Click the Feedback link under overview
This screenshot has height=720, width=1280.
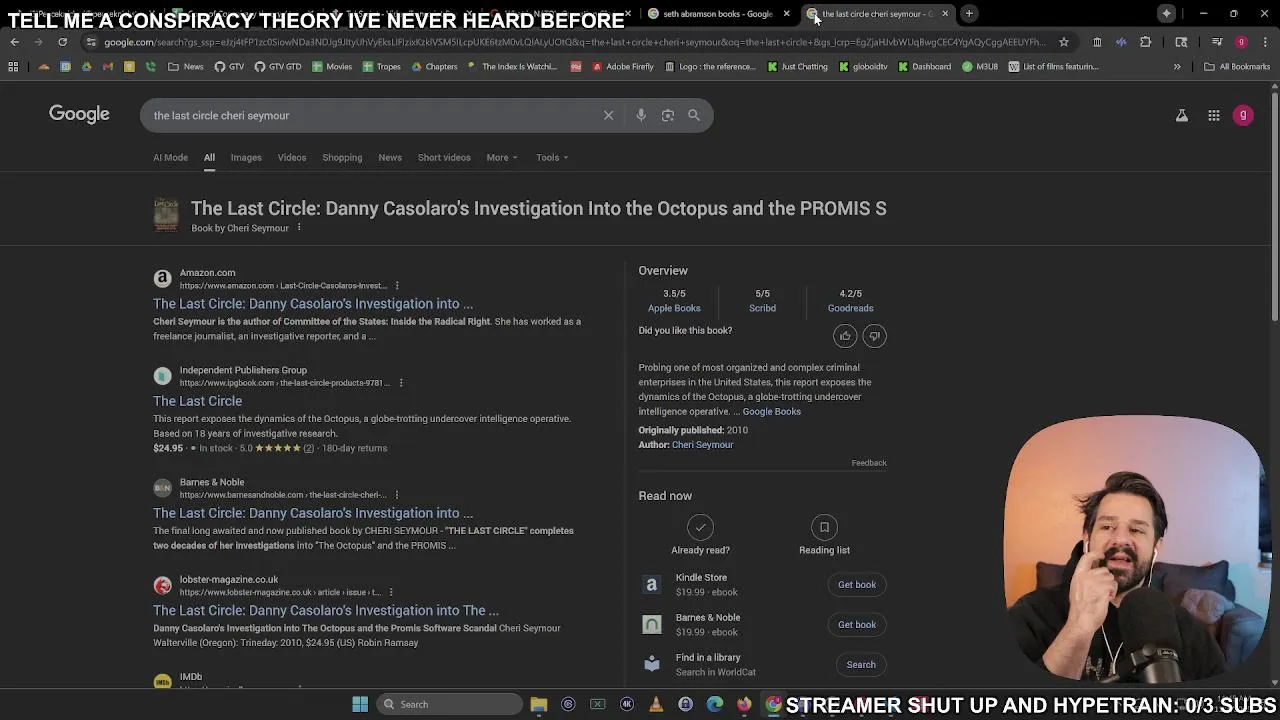869,463
